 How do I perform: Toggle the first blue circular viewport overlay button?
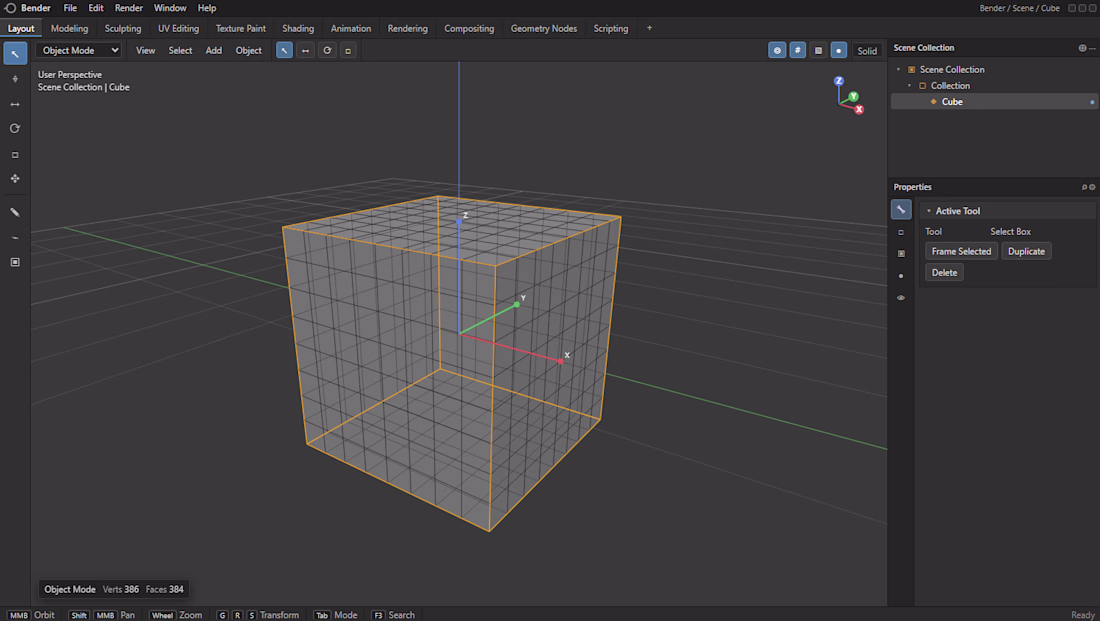(777, 51)
